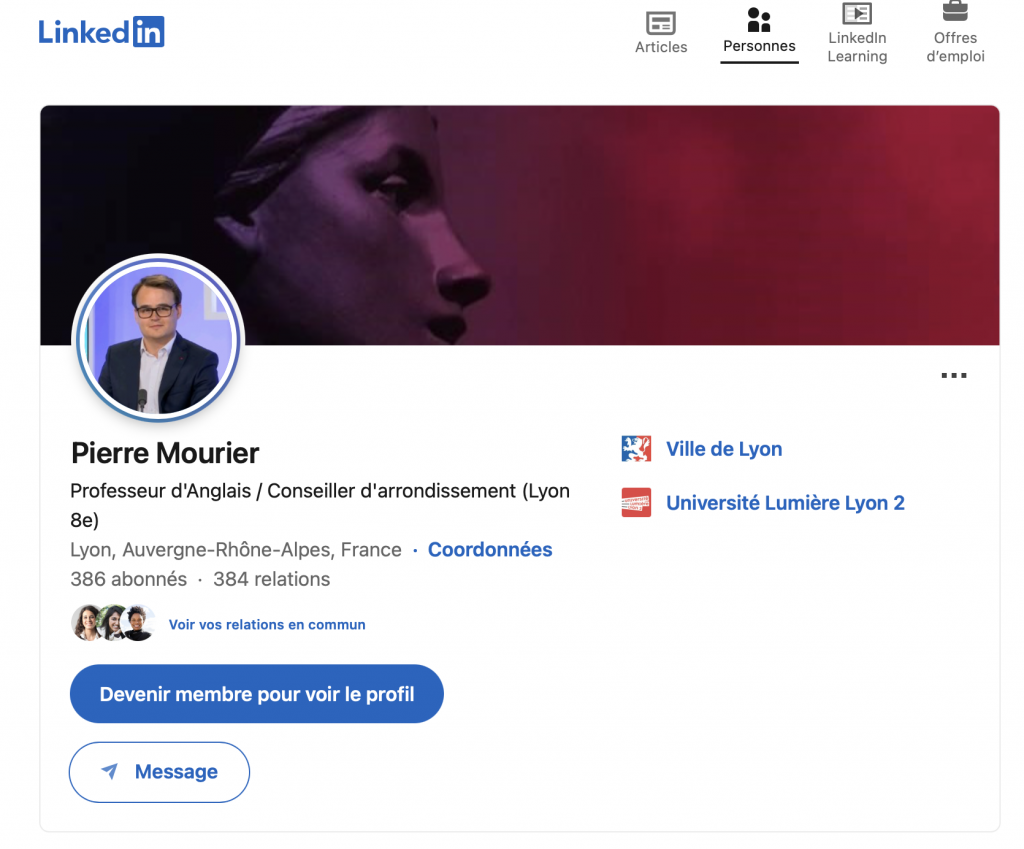Viewport: 1024px width, 849px height.
Task: Click the Université Lumière Lyon 2 logo
Action: pyautogui.click(x=636, y=503)
